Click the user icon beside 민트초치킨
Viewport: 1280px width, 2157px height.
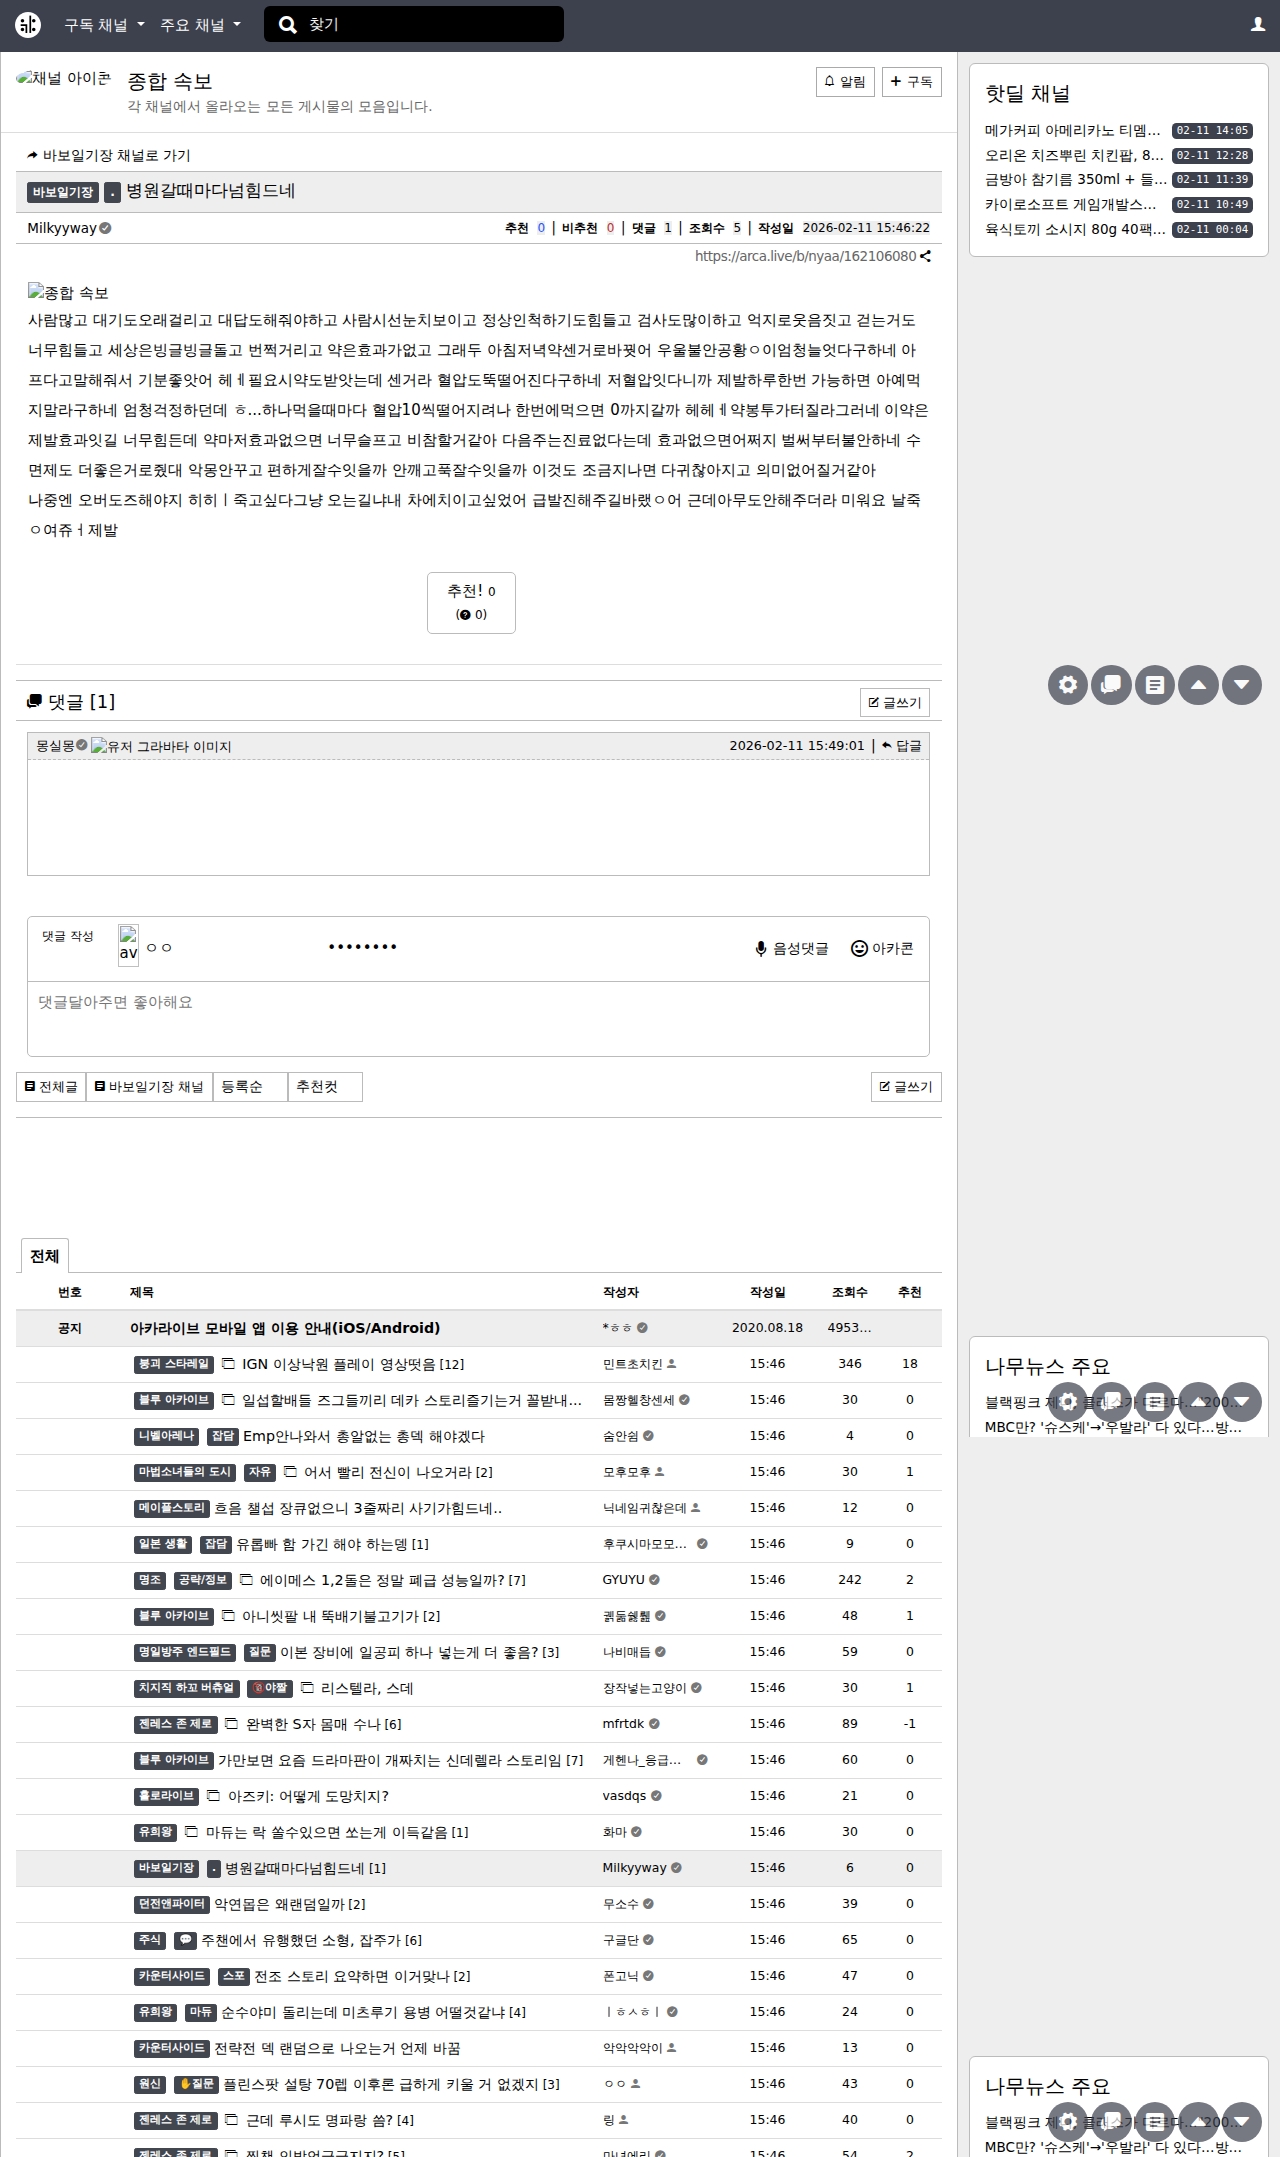[672, 1364]
